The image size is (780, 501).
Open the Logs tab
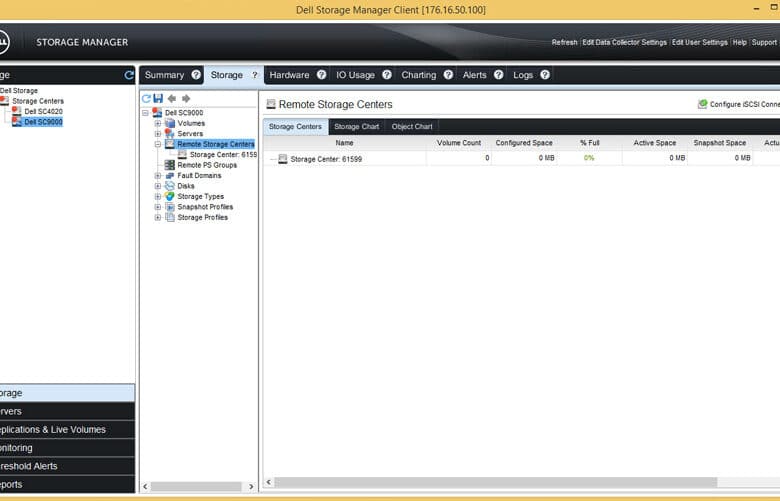[x=523, y=75]
